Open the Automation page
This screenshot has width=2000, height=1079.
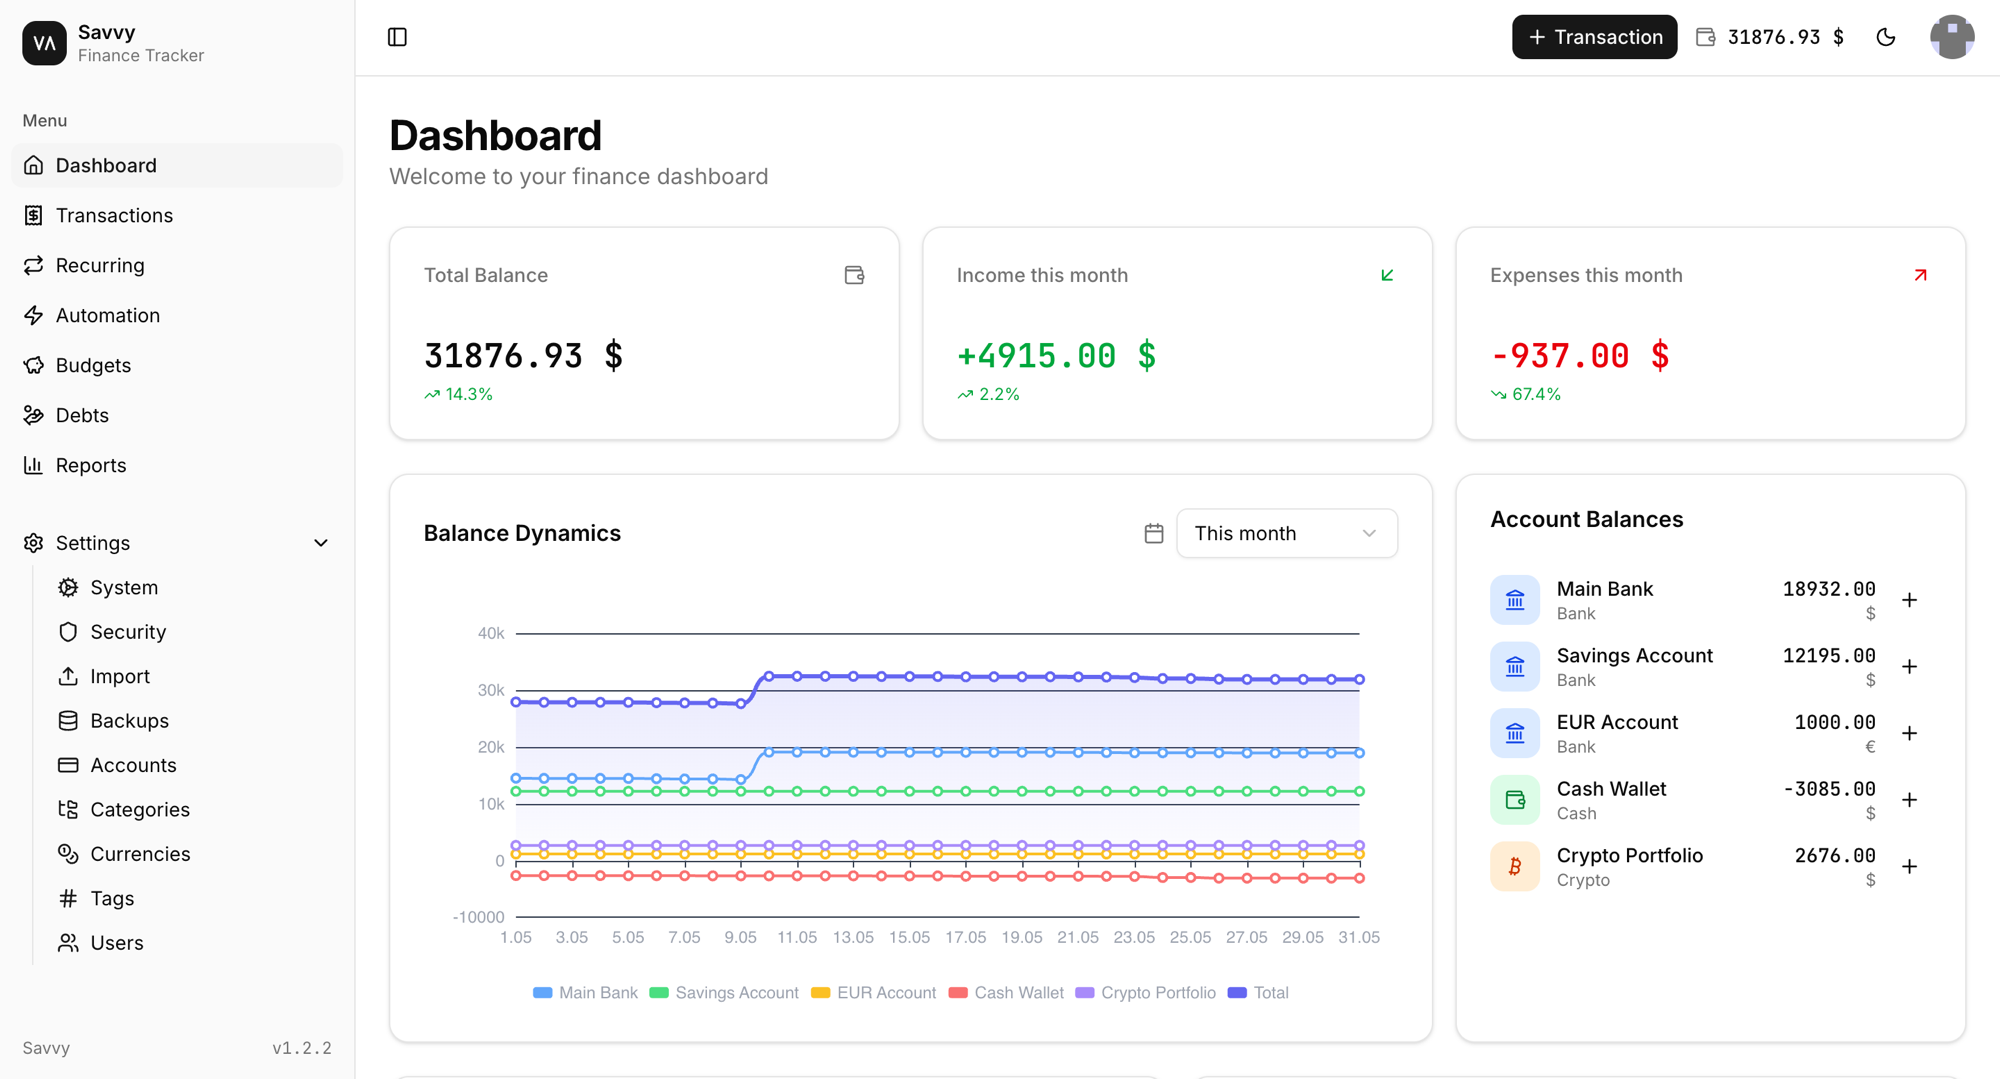click(177, 315)
